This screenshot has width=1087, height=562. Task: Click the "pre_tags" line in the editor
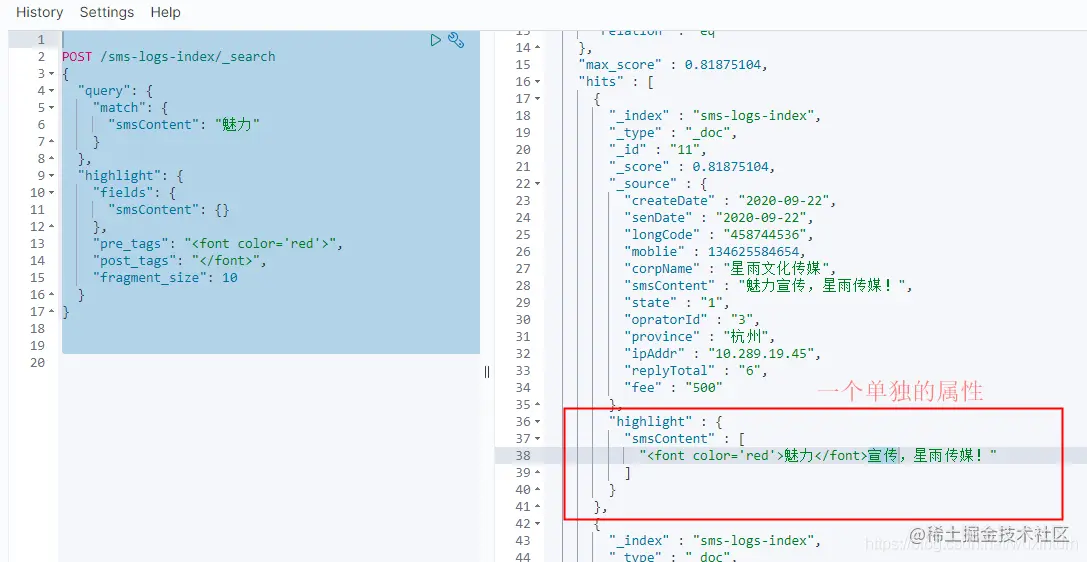coord(218,244)
